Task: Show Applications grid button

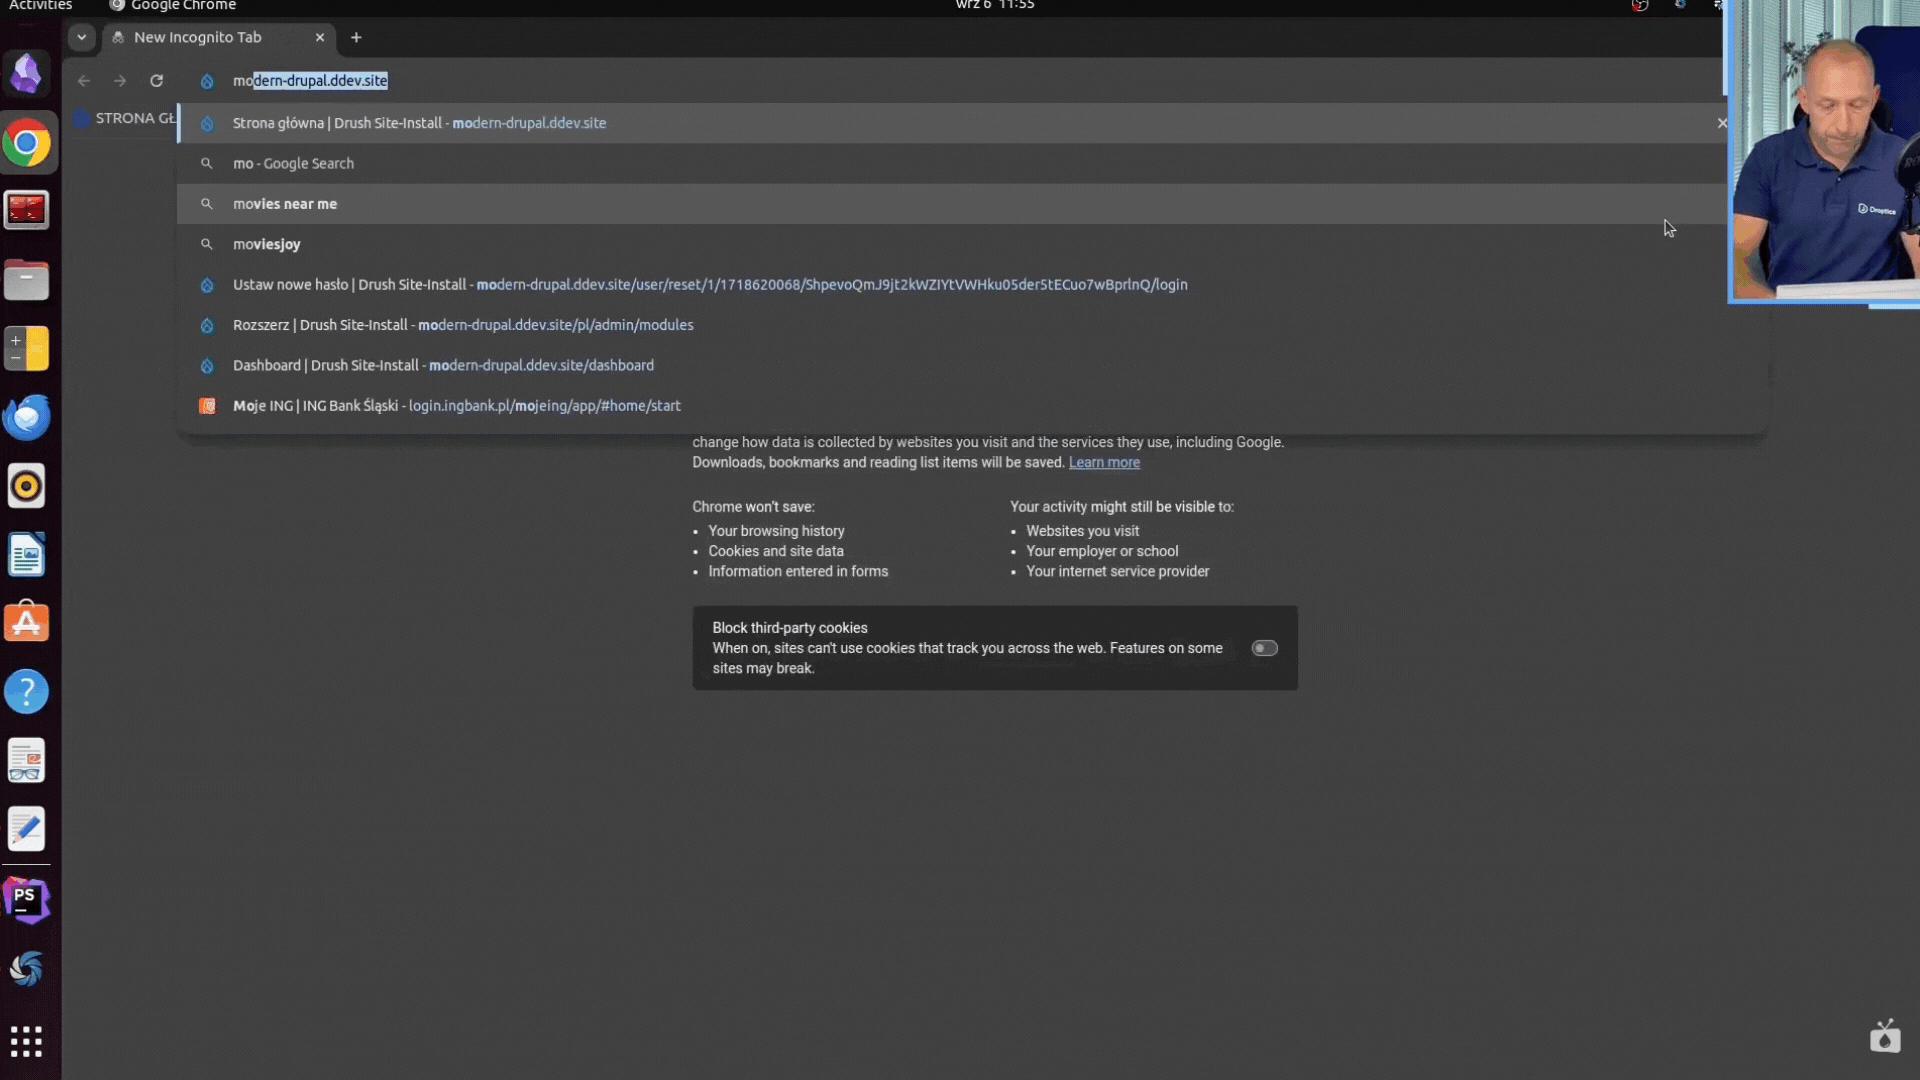Action: click(x=27, y=1041)
